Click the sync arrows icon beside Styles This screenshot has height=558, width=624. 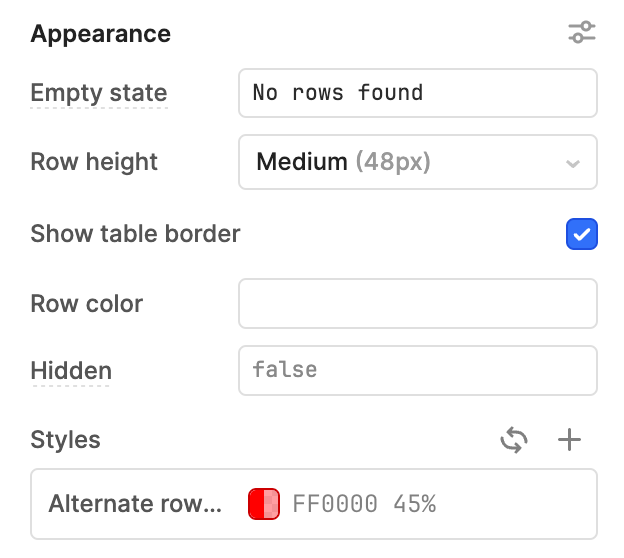click(x=514, y=440)
